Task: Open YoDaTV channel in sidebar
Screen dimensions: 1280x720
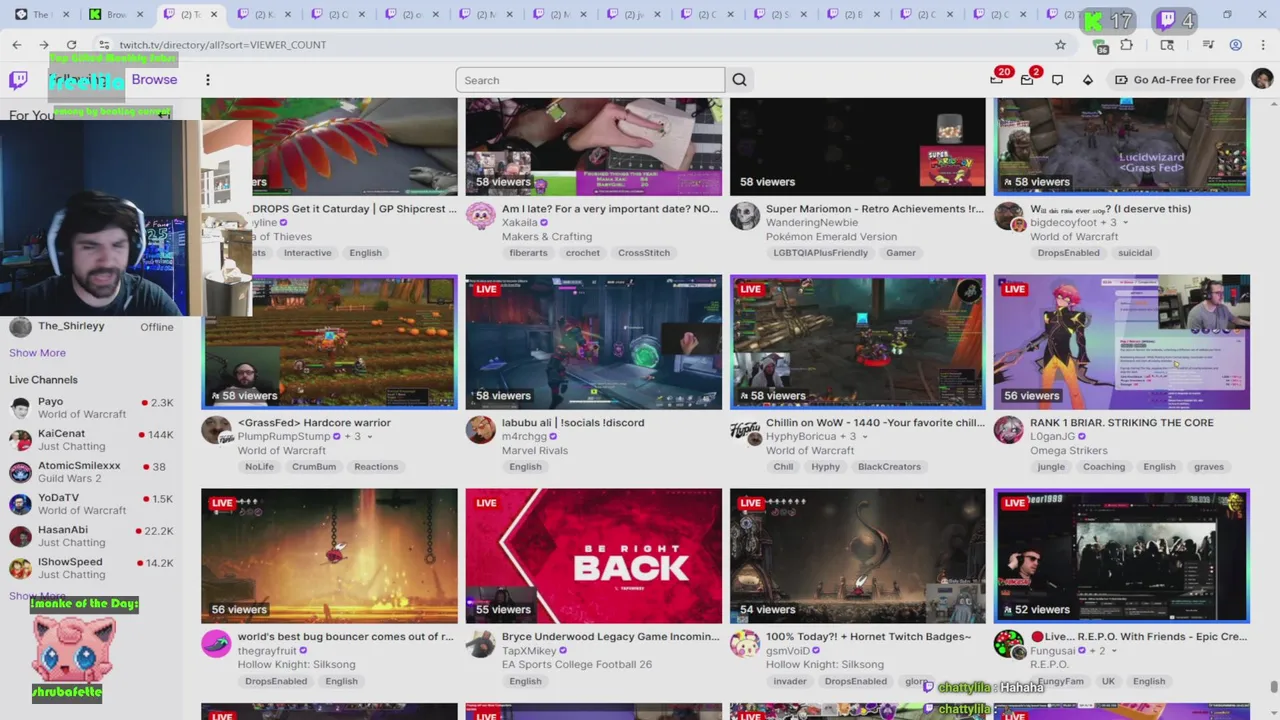Action: coord(91,504)
